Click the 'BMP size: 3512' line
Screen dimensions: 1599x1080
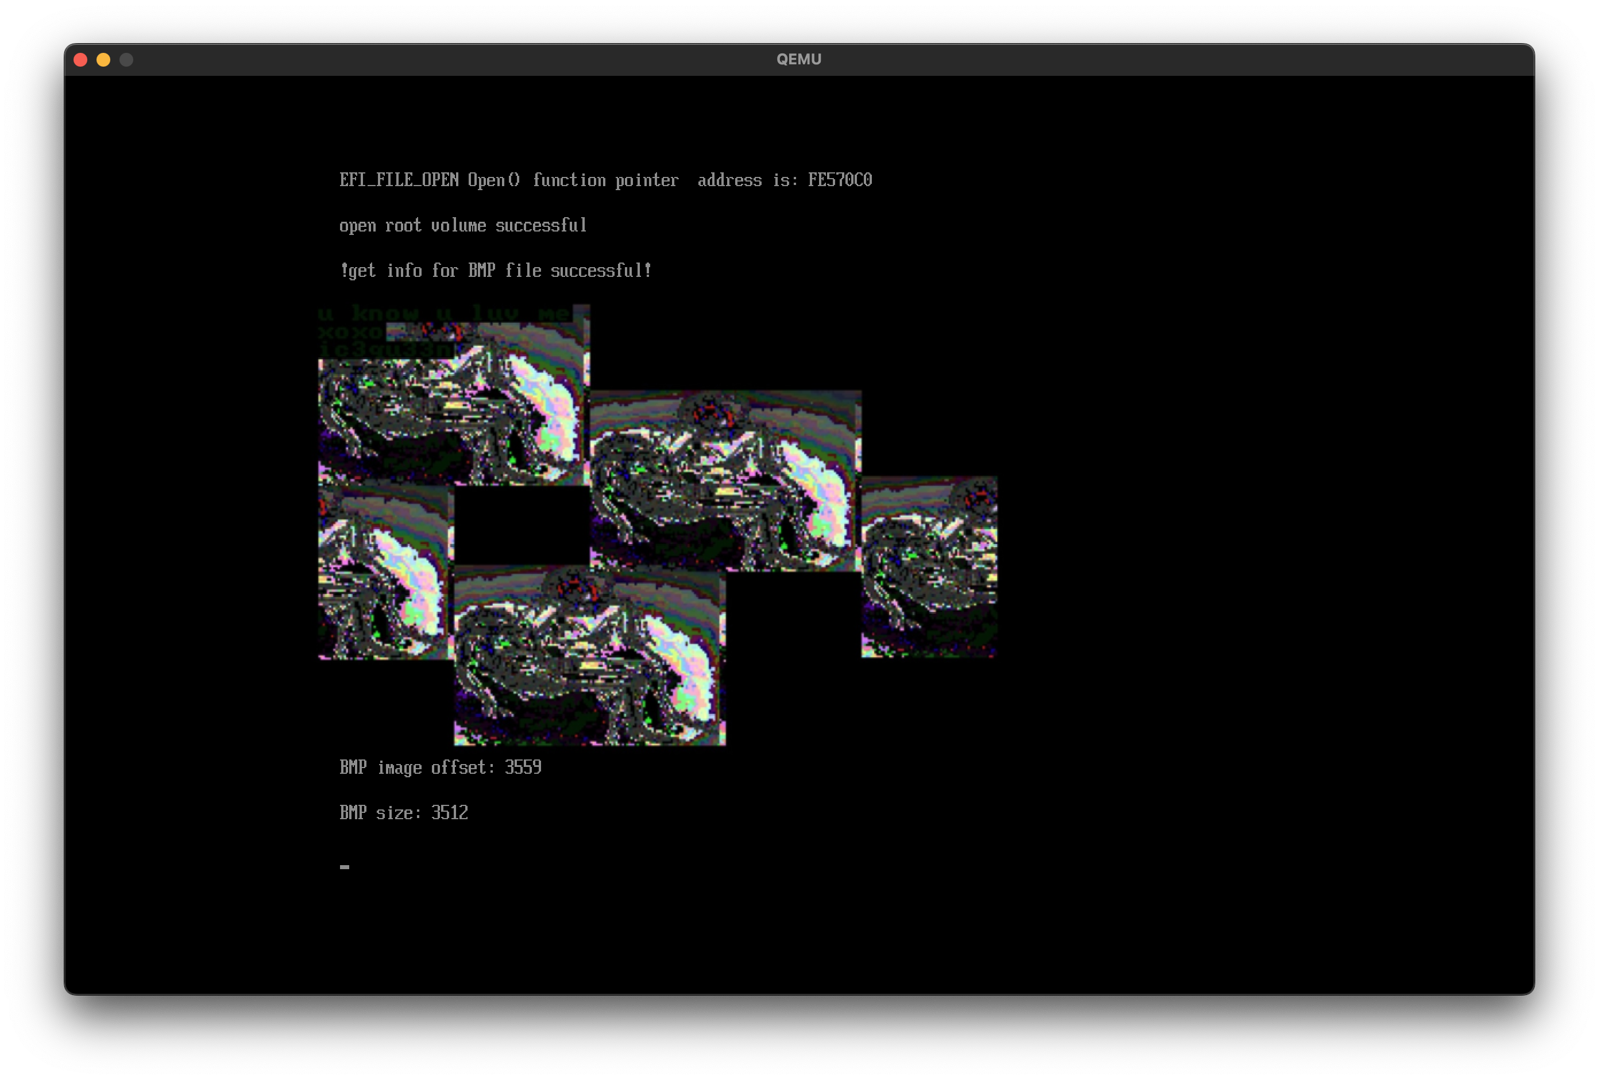coord(403,813)
